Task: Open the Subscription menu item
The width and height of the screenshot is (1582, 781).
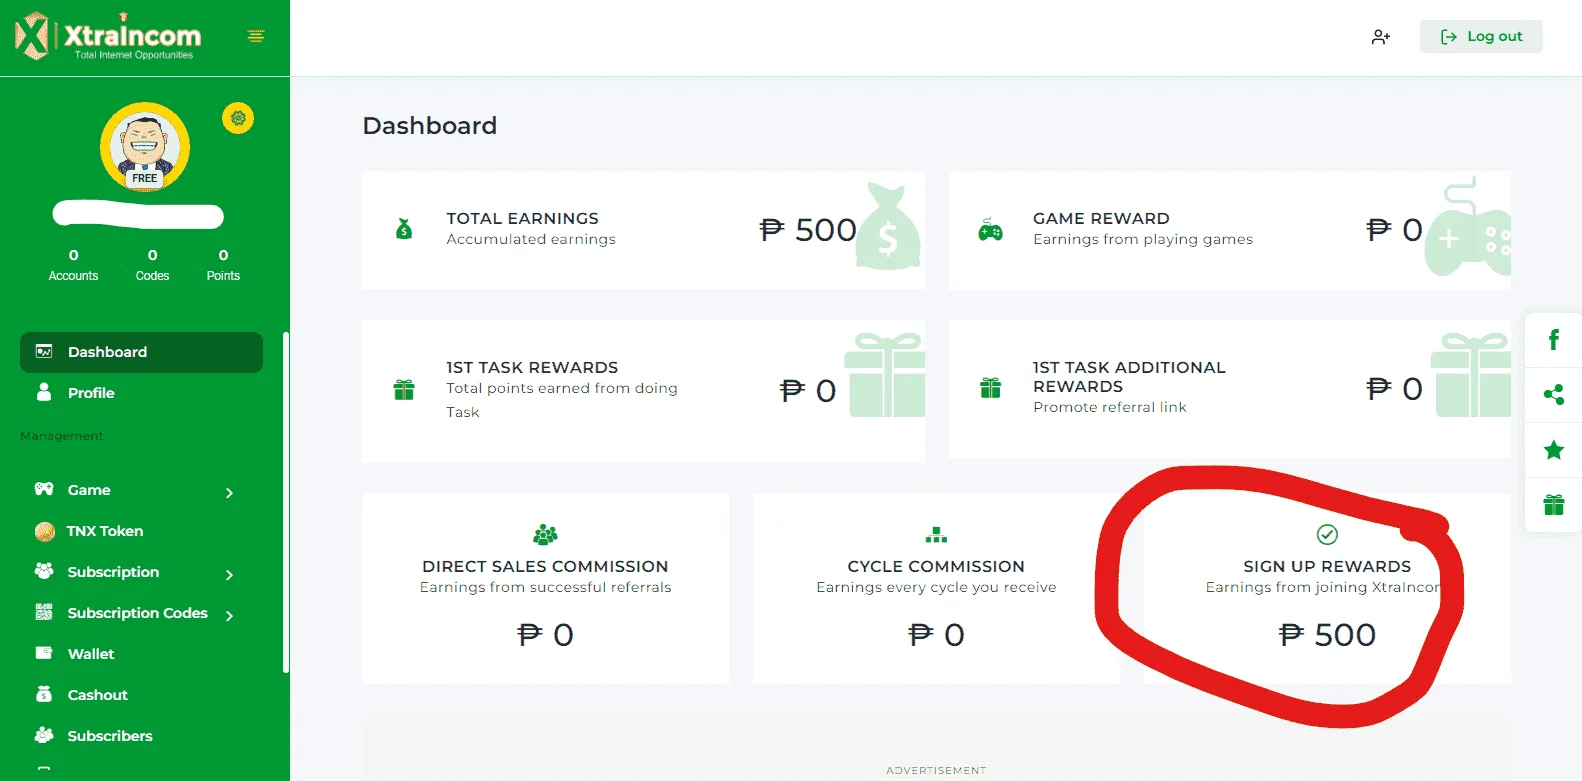Action: pos(113,572)
